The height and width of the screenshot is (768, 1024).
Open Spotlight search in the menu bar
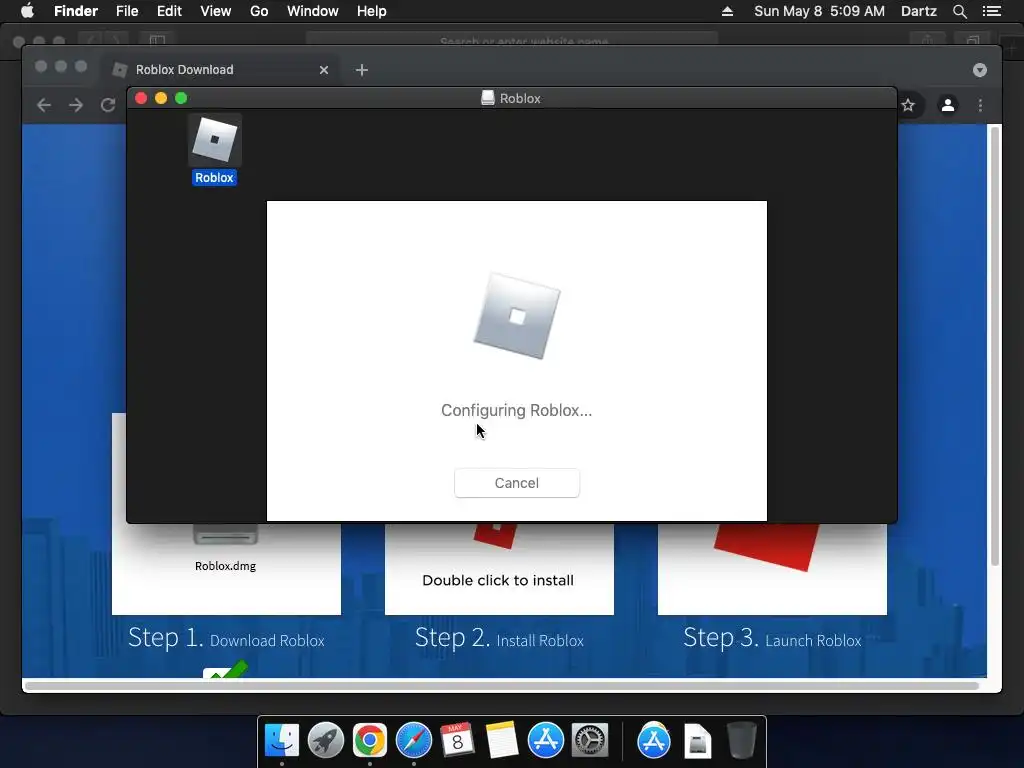(x=959, y=11)
